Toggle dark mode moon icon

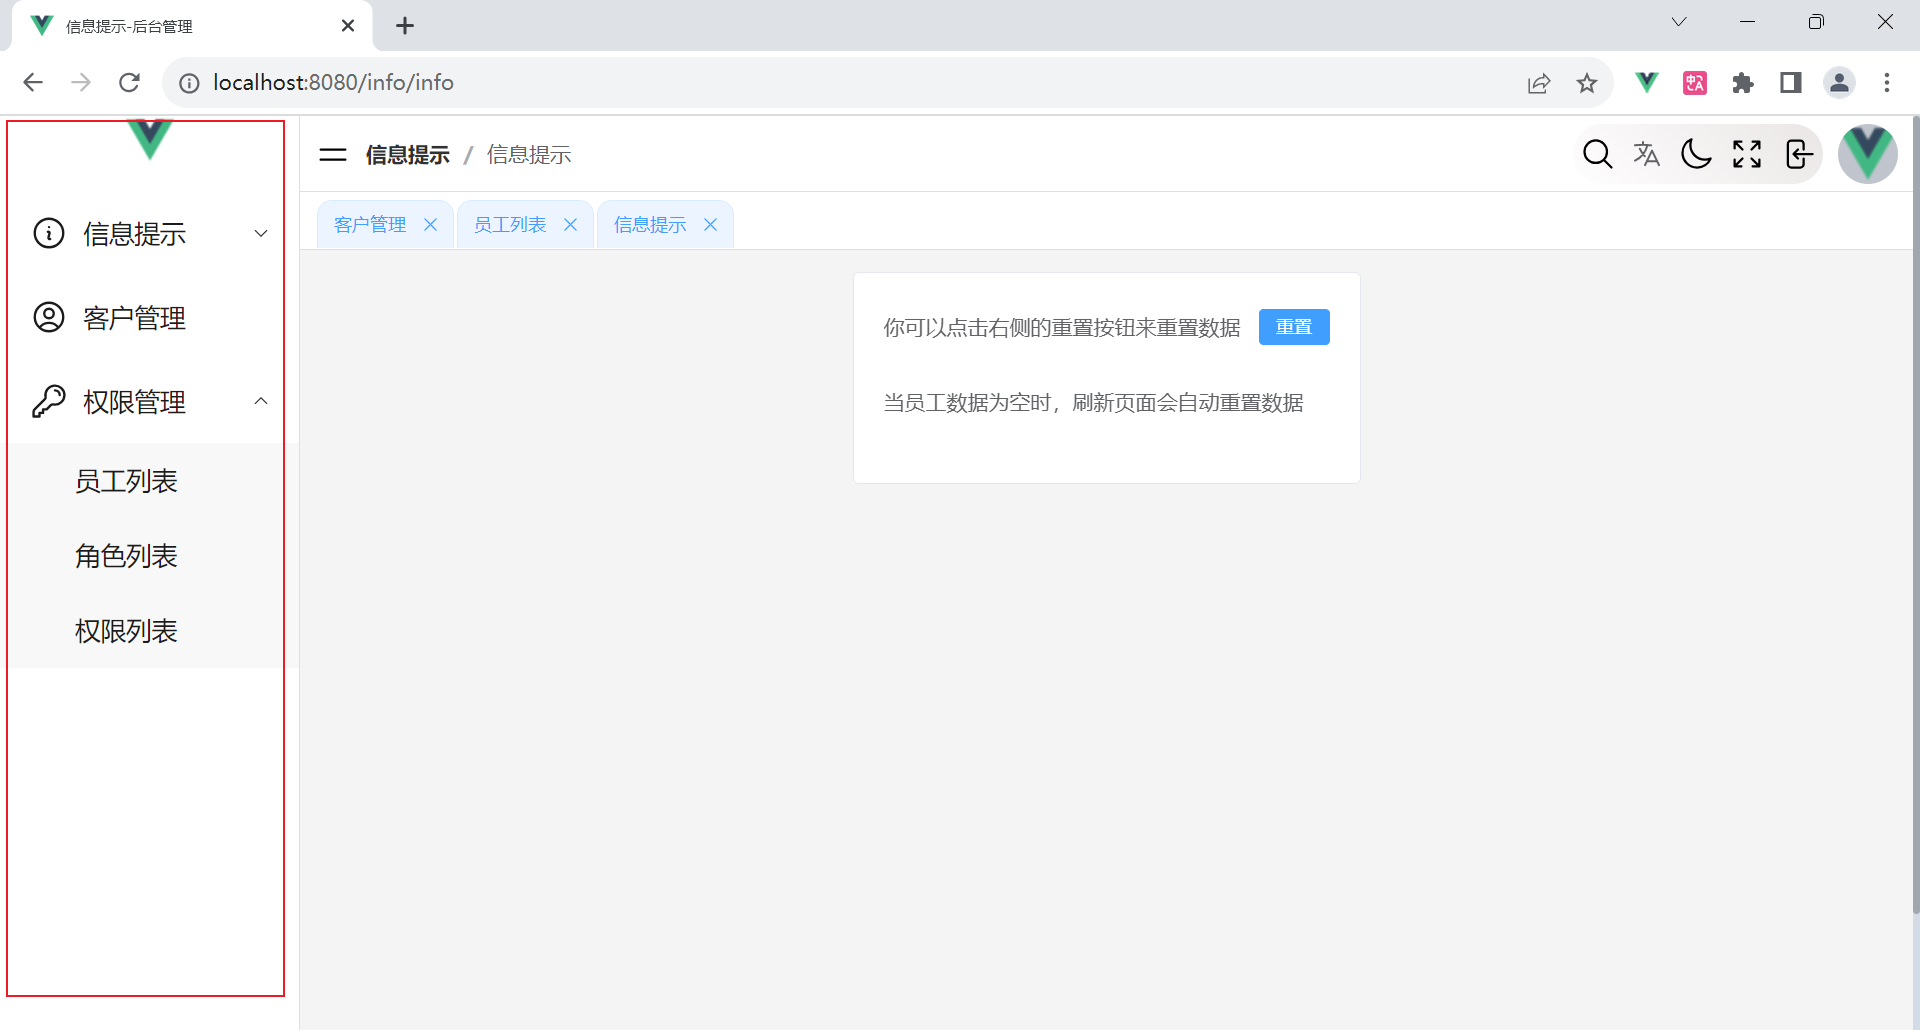tap(1697, 154)
